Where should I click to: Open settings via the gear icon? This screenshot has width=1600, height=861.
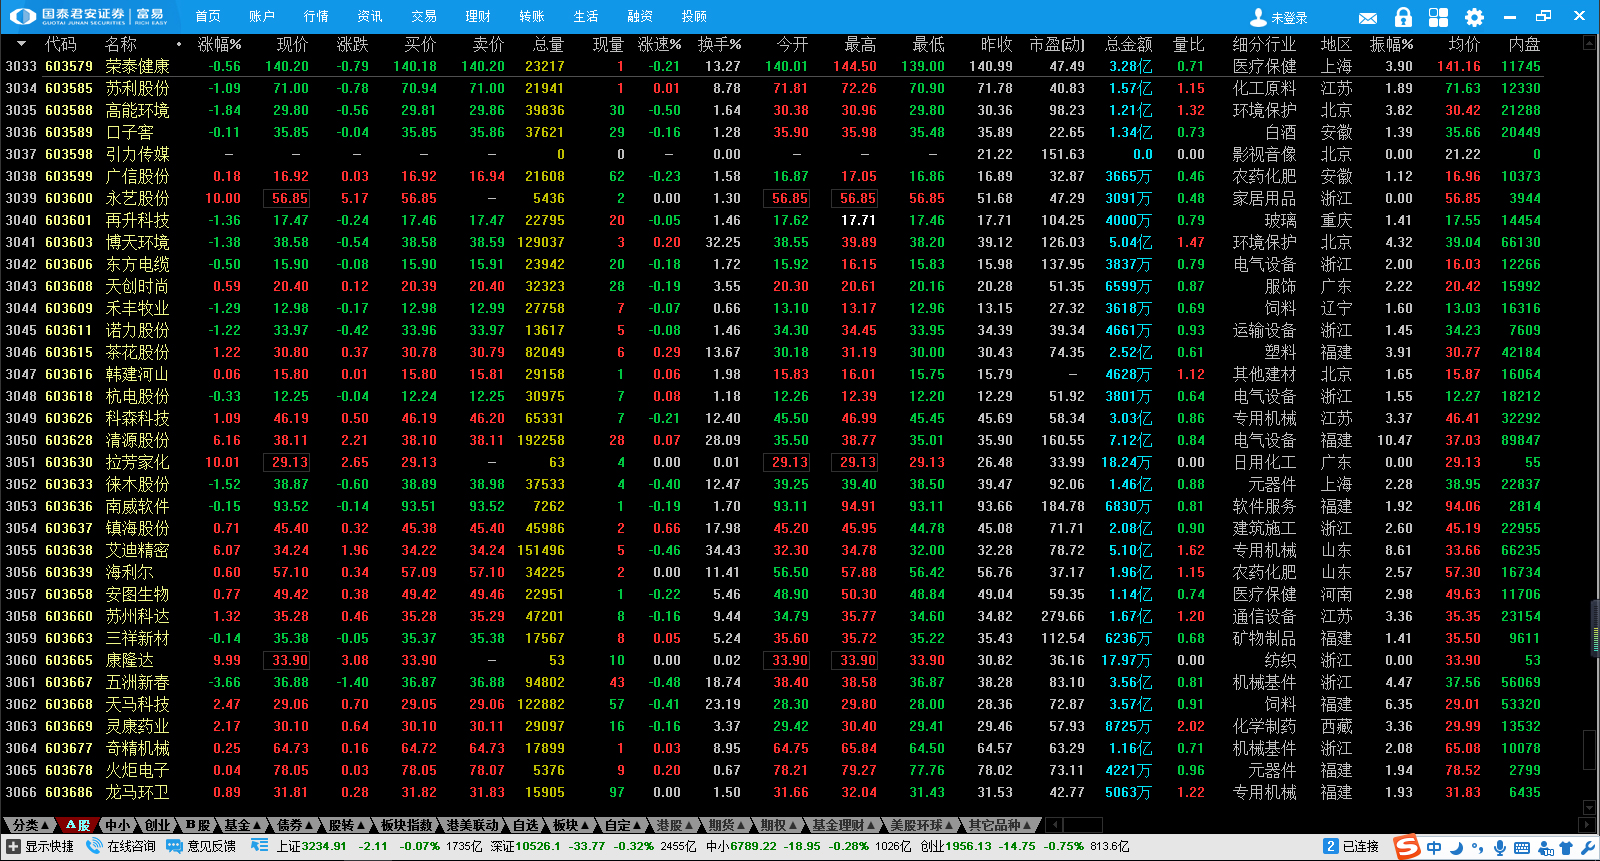(x=1474, y=17)
